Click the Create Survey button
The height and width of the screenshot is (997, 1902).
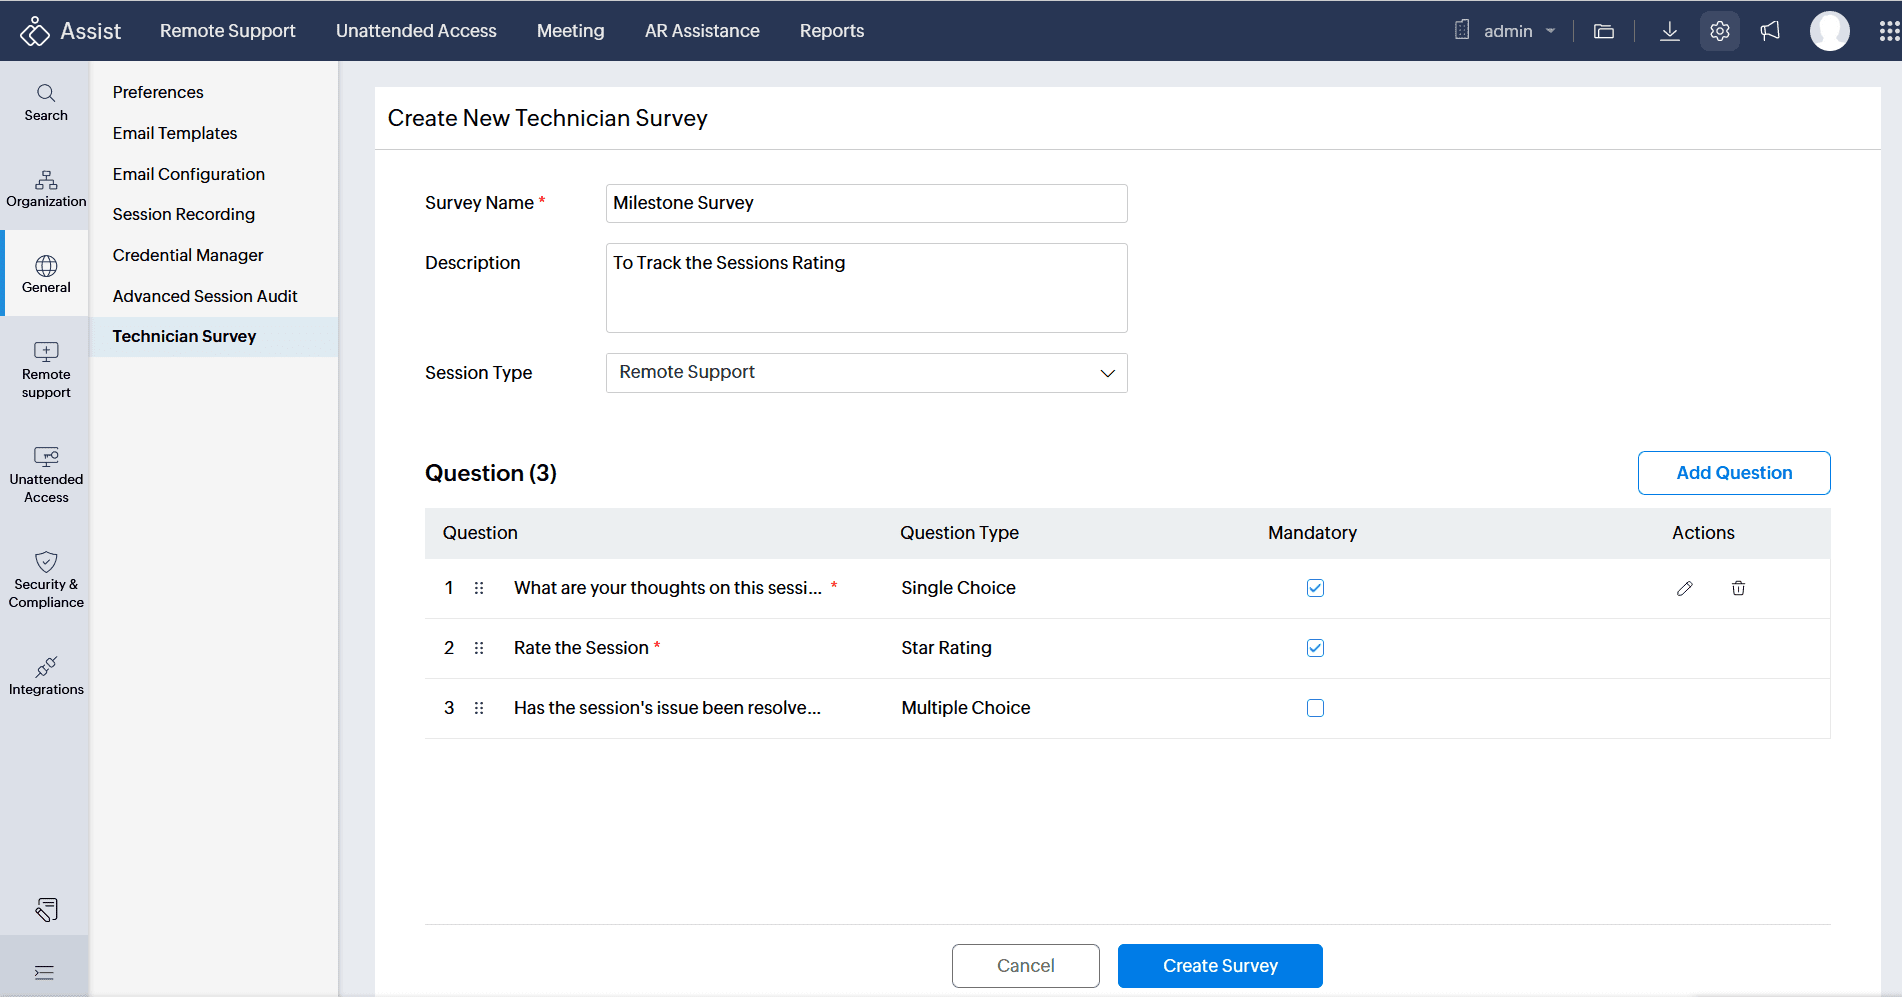coord(1219,966)
